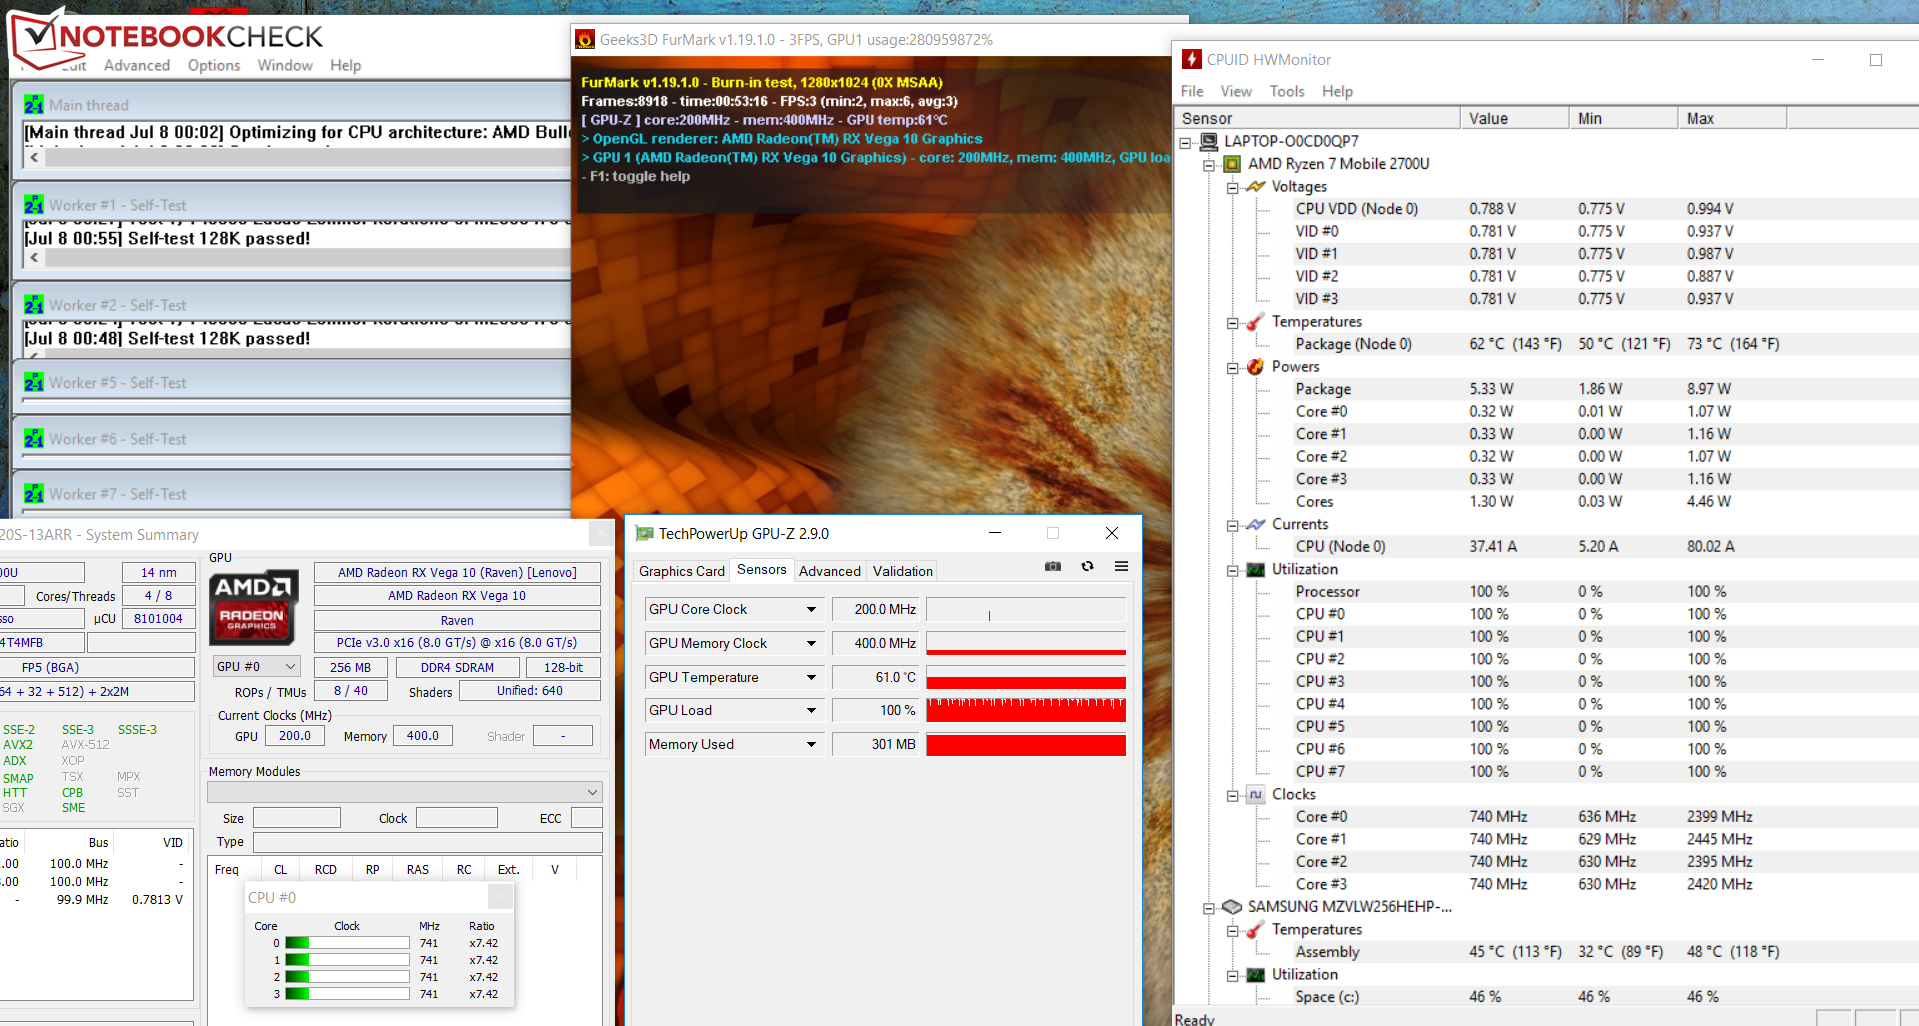Click the Worker #1 Self-Test window icon
This screenshot has height=1026, width=1919.
pyautogui.click(x=34, y=205)
